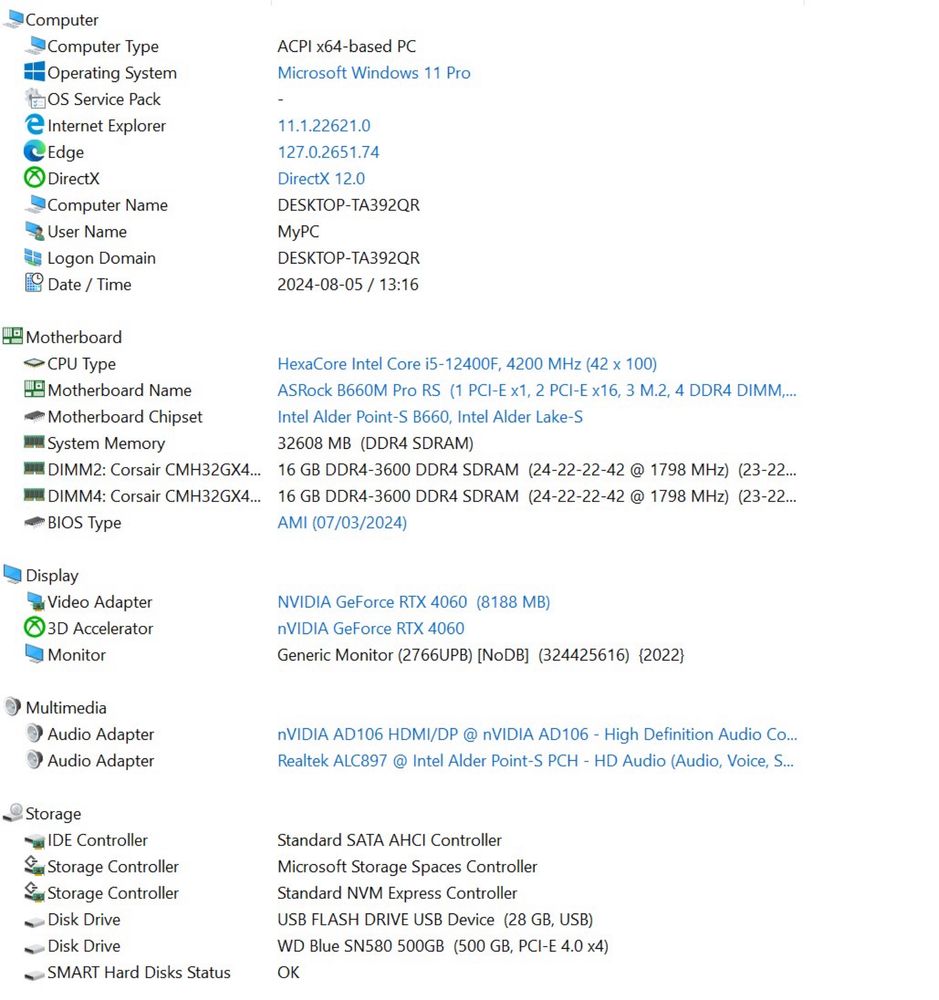939x1000 pixels.
Task: Click the Computer Name row icon
Action: pos(35,205)
